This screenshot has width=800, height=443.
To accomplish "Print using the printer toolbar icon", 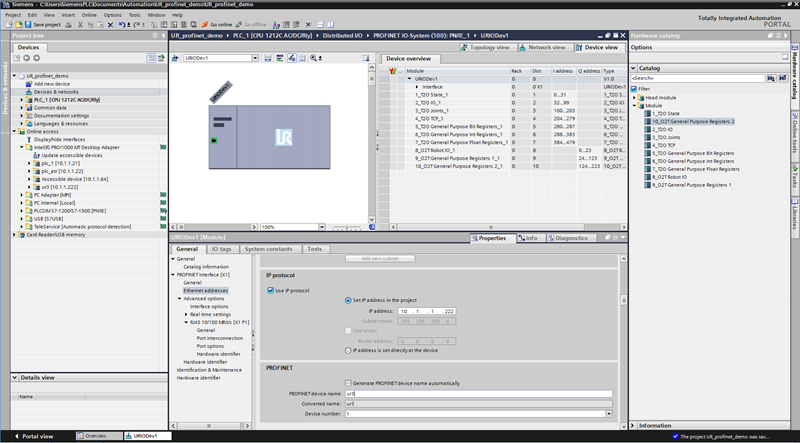I will 68,24.
